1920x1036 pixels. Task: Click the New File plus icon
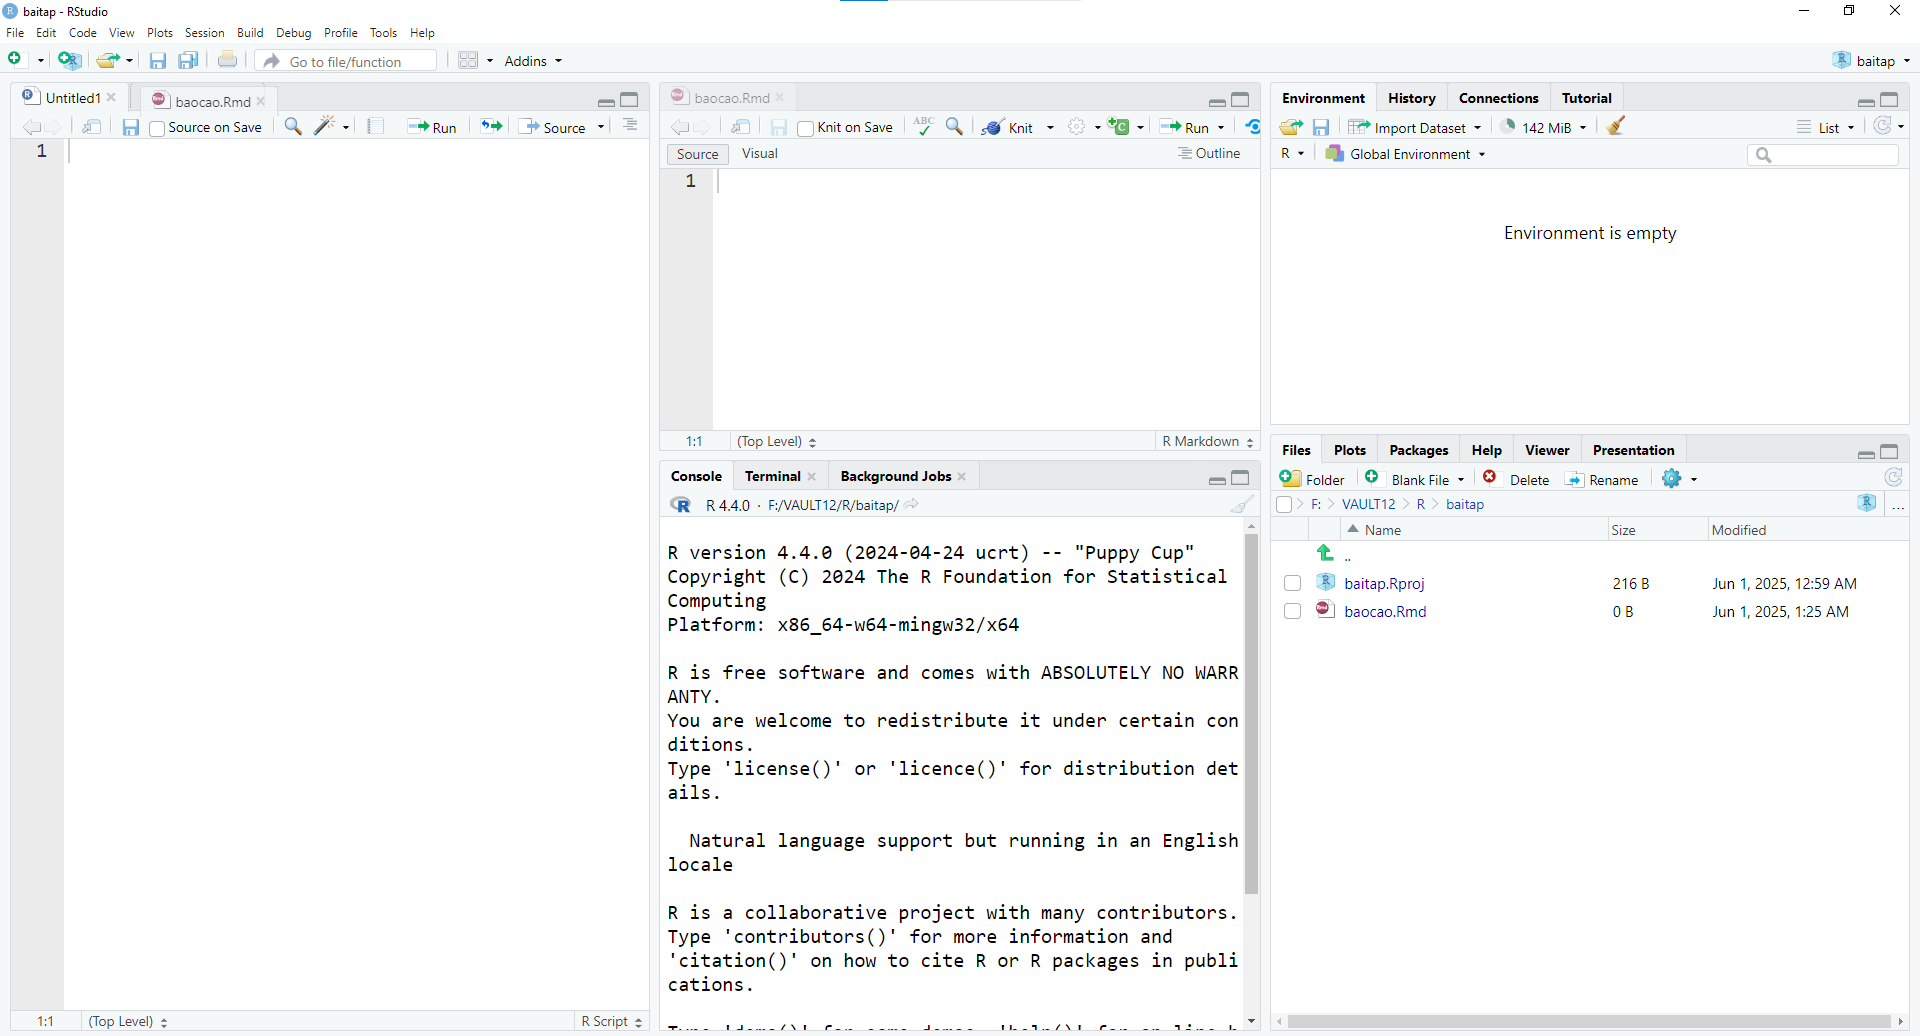click(x=15, y=60)
